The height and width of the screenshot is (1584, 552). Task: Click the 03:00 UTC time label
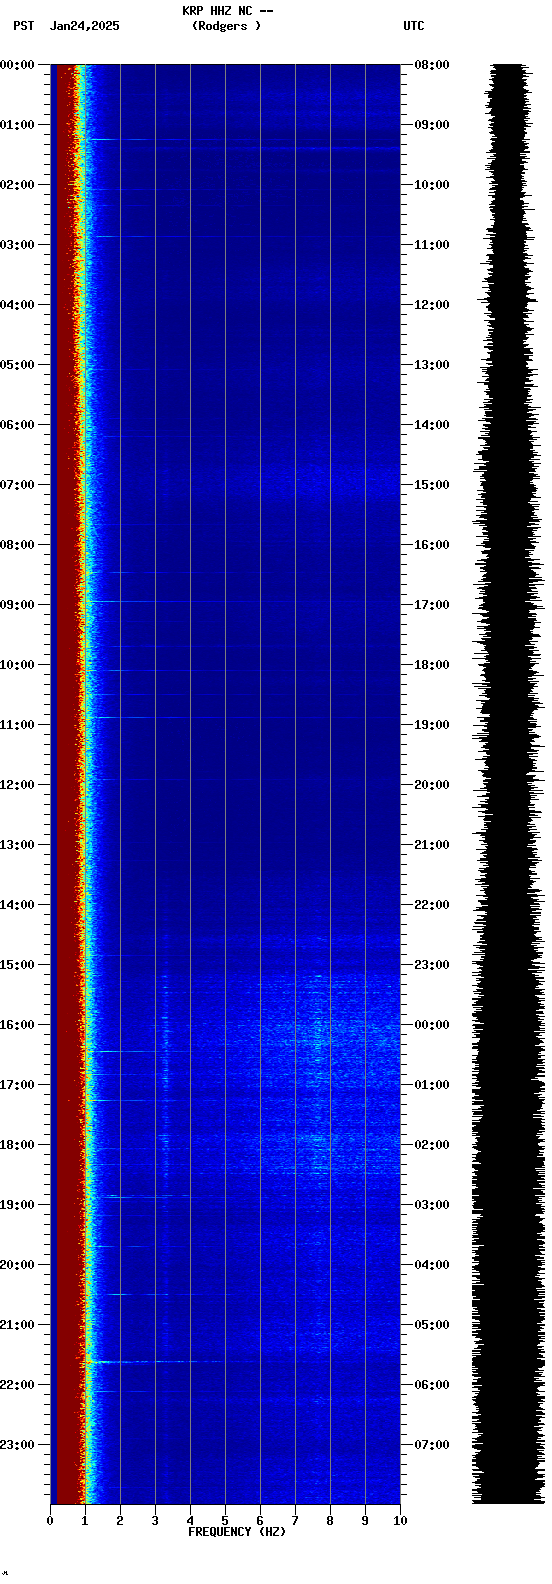pyautogui.click(x=432, y=1205)
